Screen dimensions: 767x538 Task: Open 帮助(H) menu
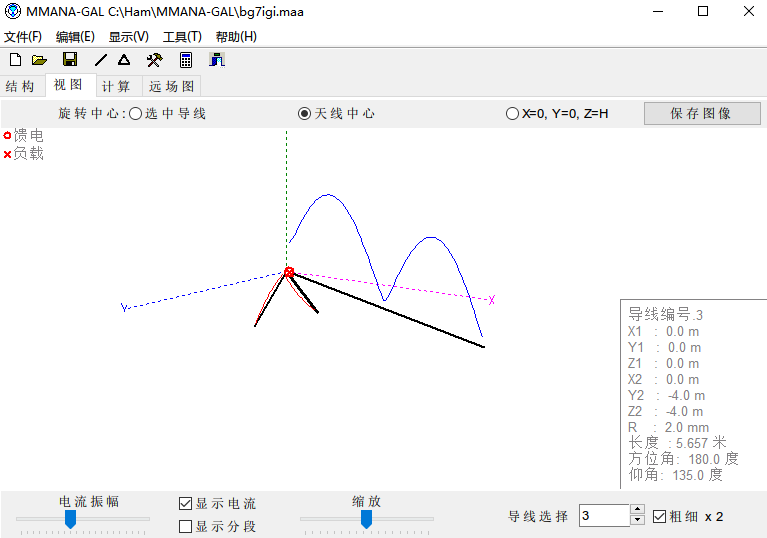[x=236, y=37]
